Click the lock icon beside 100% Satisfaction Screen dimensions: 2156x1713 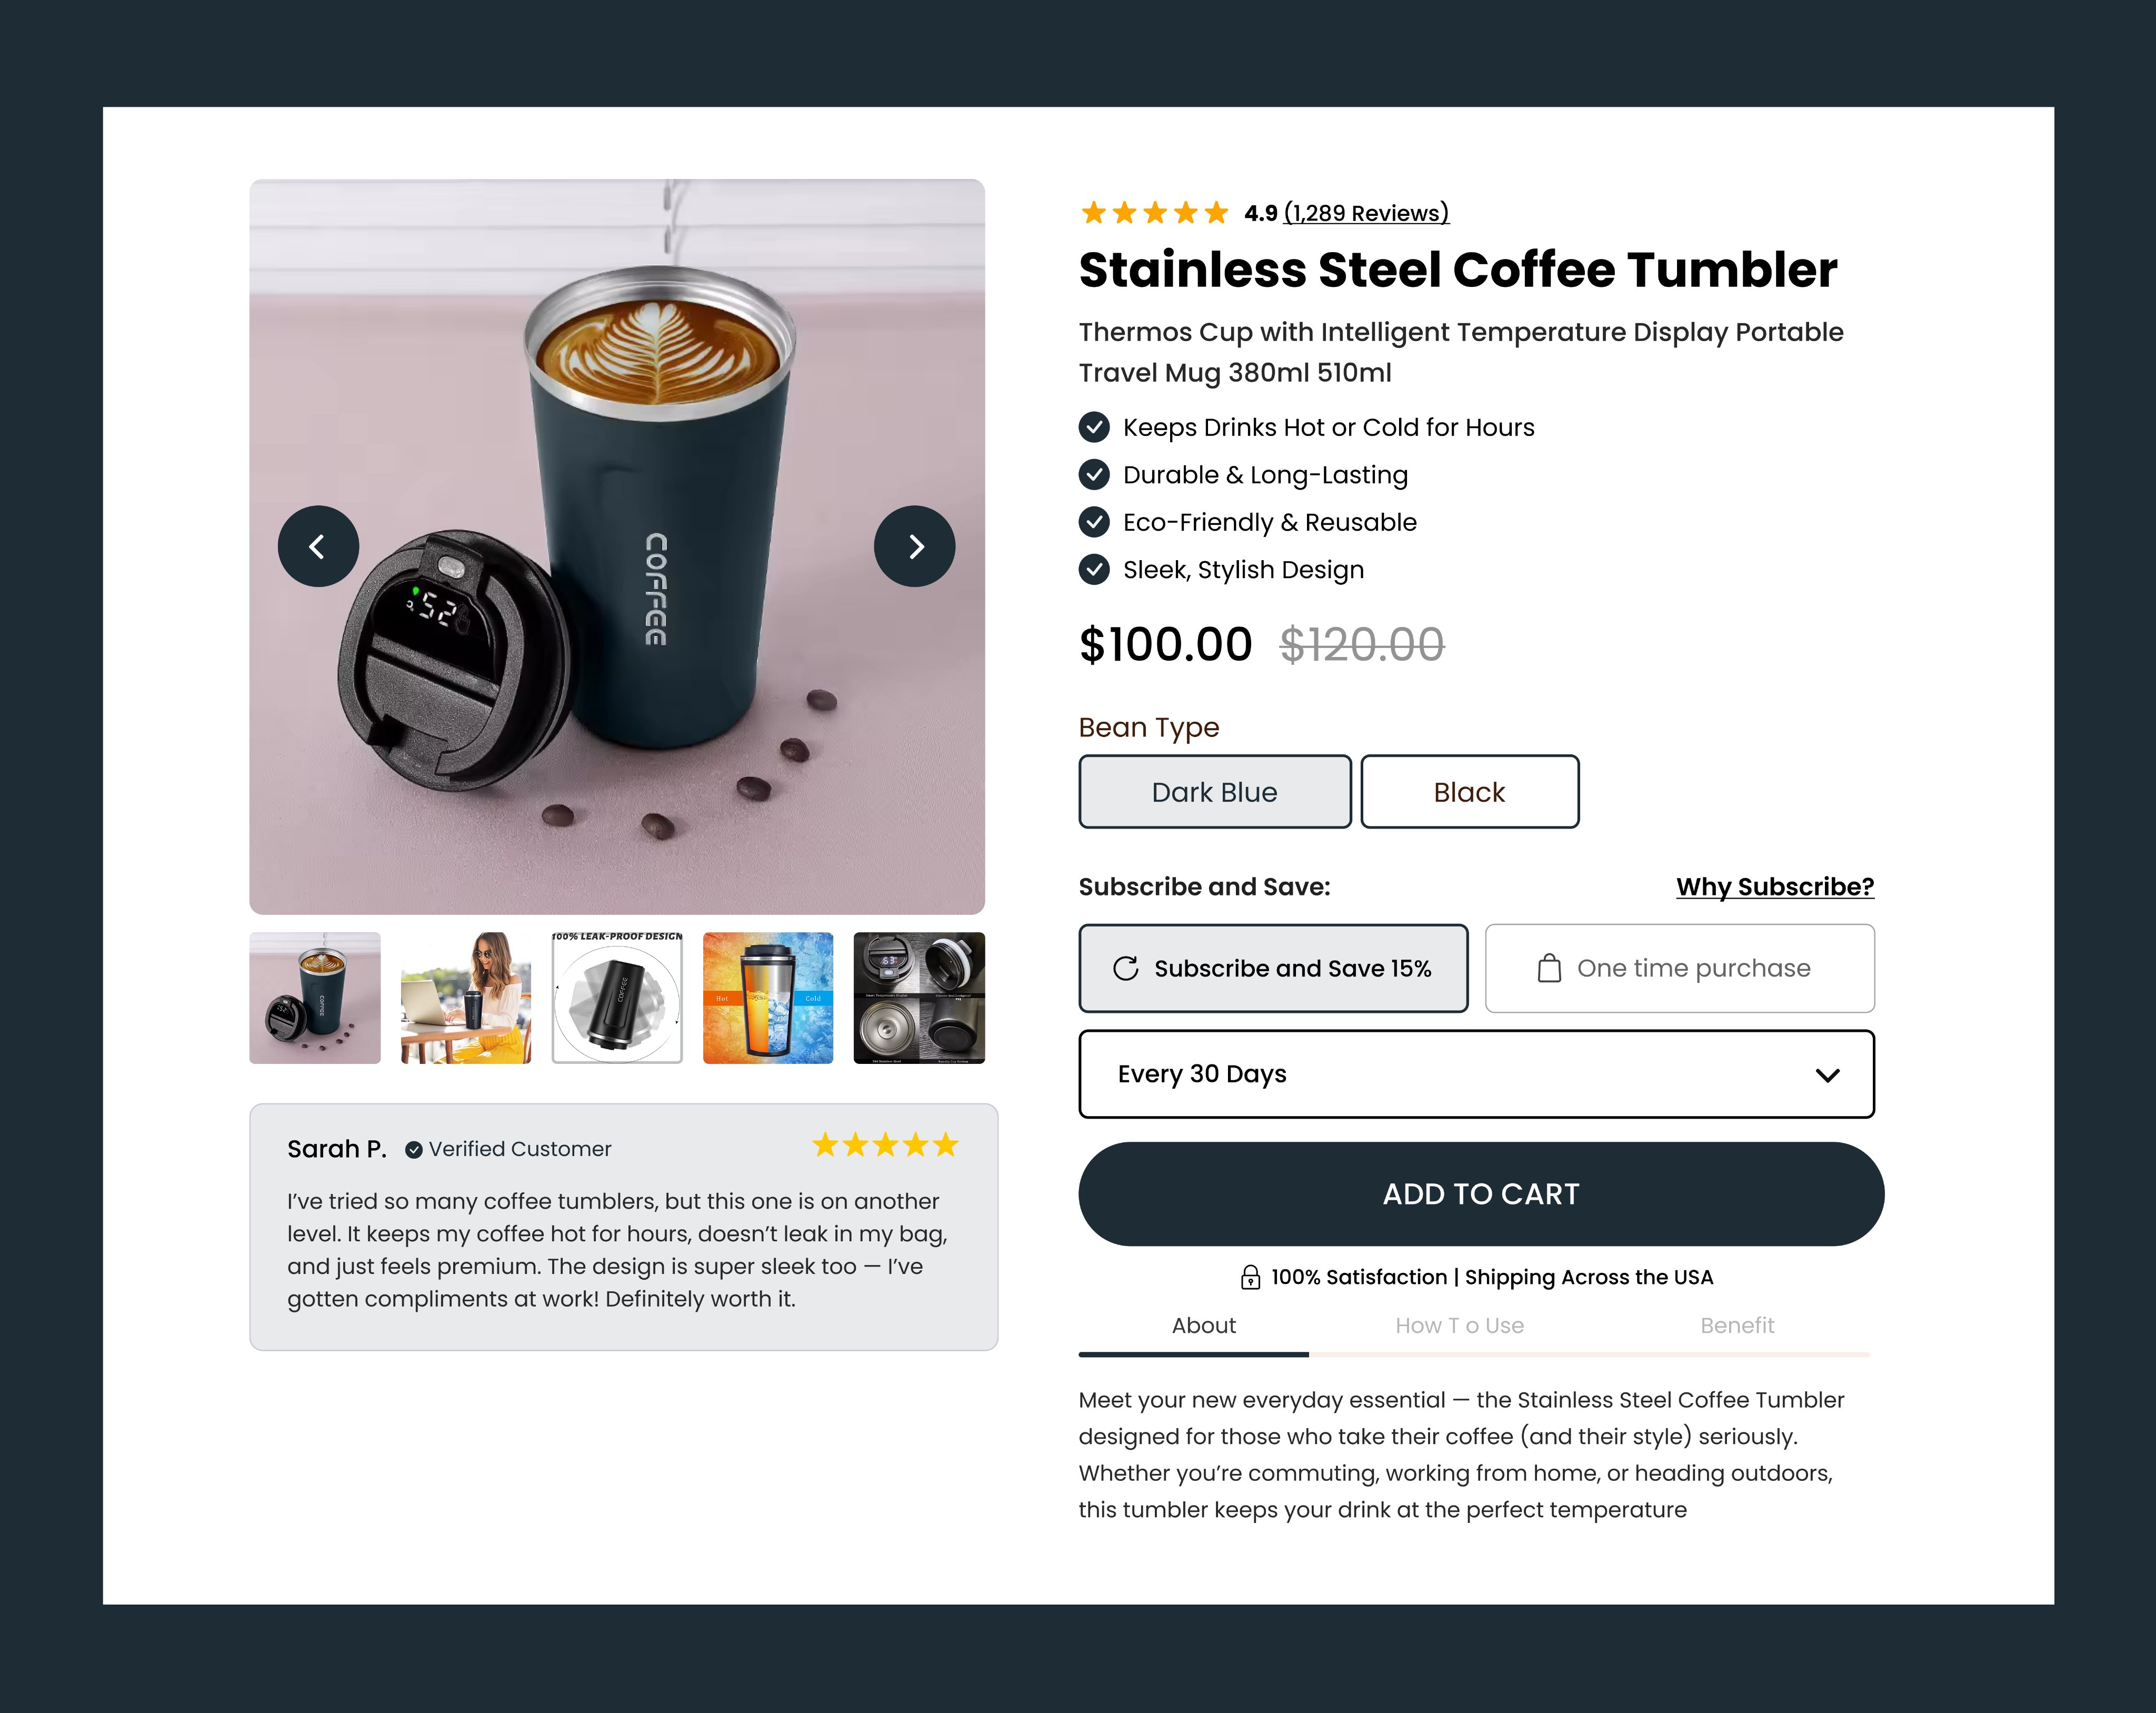(1250, 1277)
